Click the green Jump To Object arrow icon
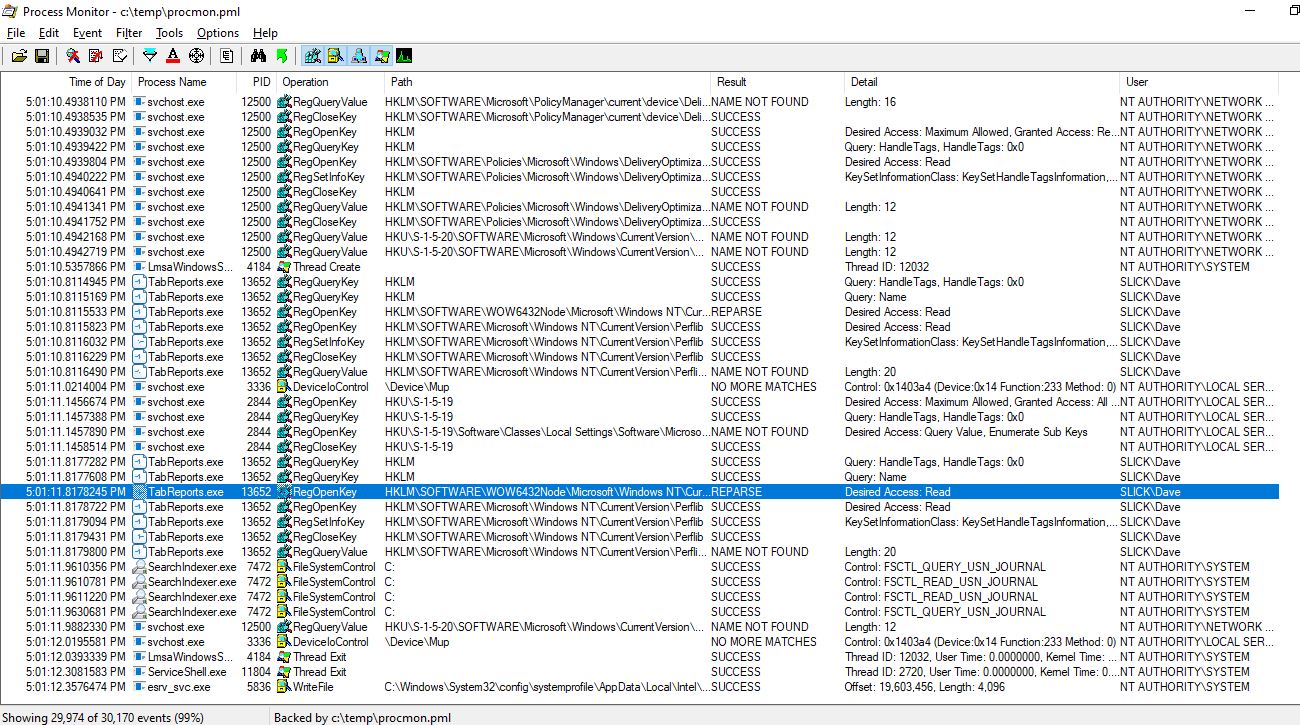The width and height of the screenshot is (1300, 725). (x=282, y=56)
